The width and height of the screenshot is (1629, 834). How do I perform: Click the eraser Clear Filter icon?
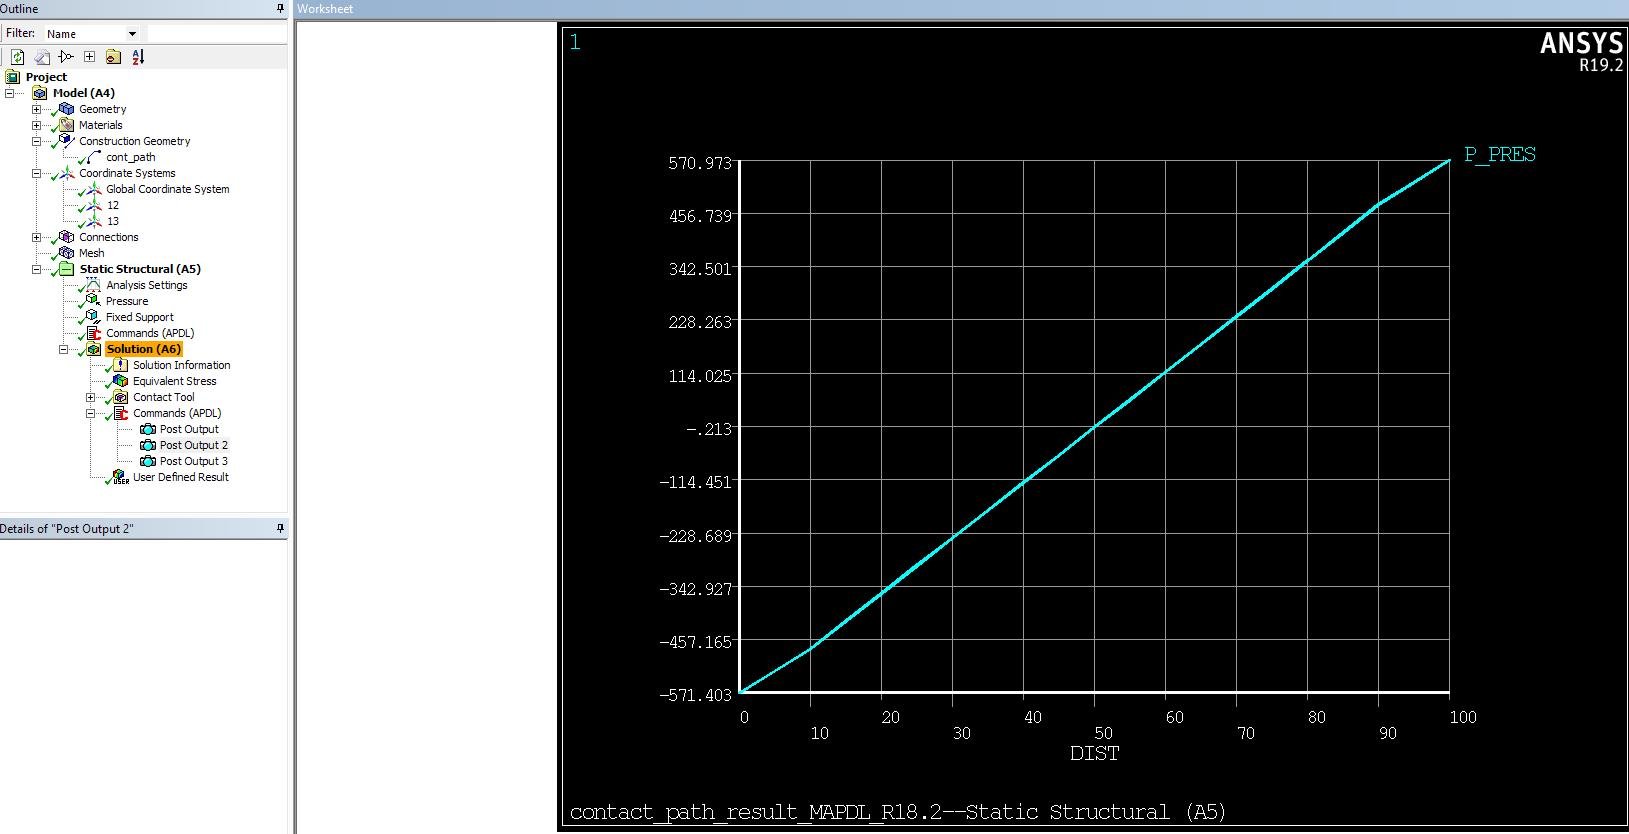[42, 57]
